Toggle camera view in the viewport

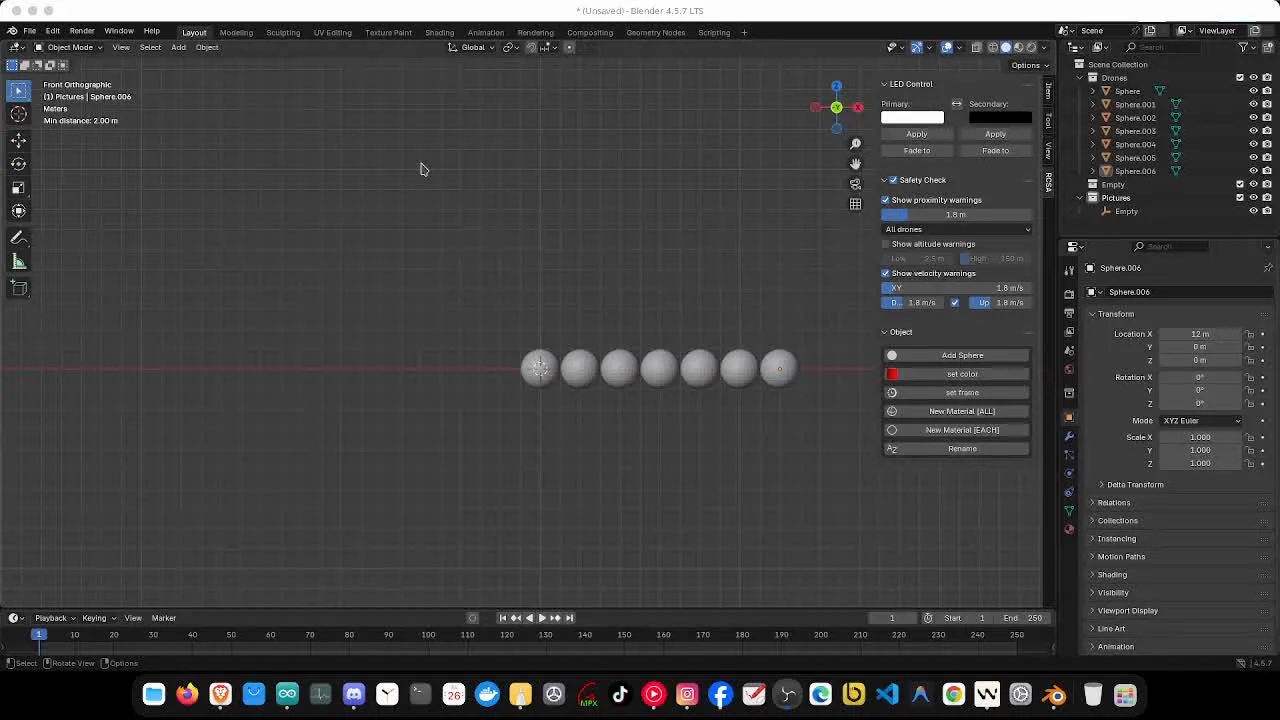pos(855,184)
